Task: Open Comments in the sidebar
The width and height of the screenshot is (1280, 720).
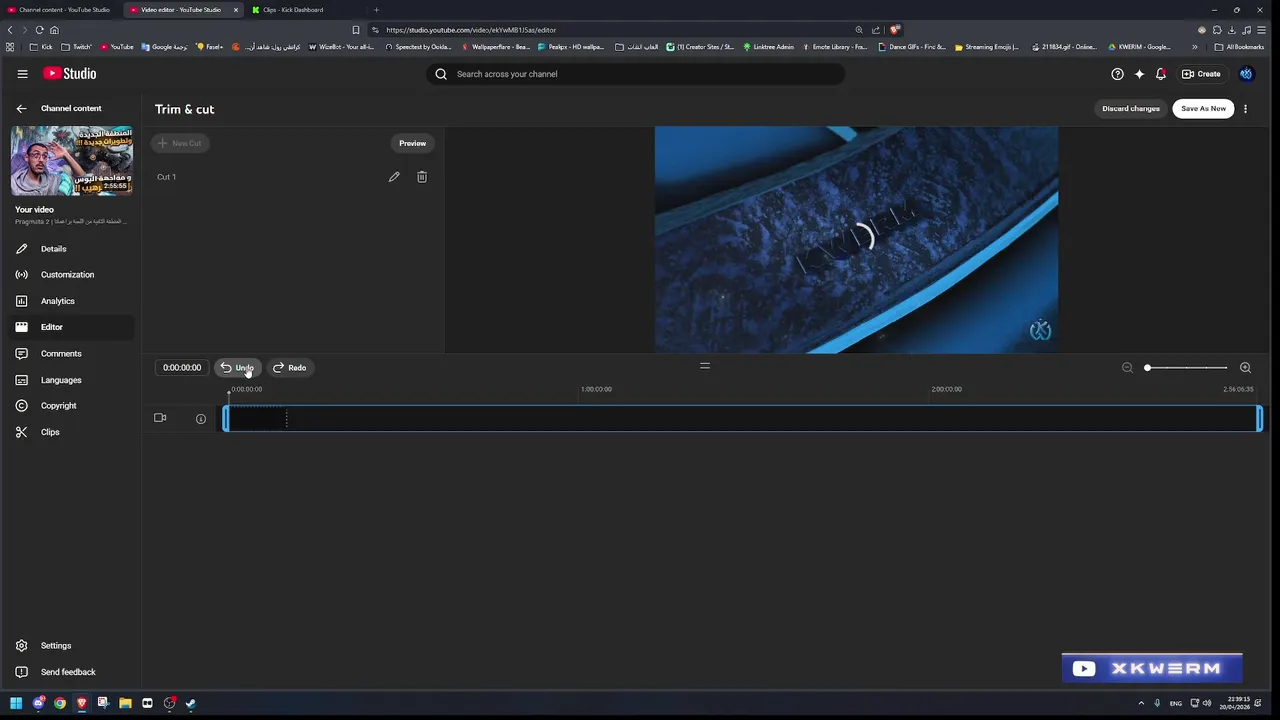Action: click(x=70, y=354)
